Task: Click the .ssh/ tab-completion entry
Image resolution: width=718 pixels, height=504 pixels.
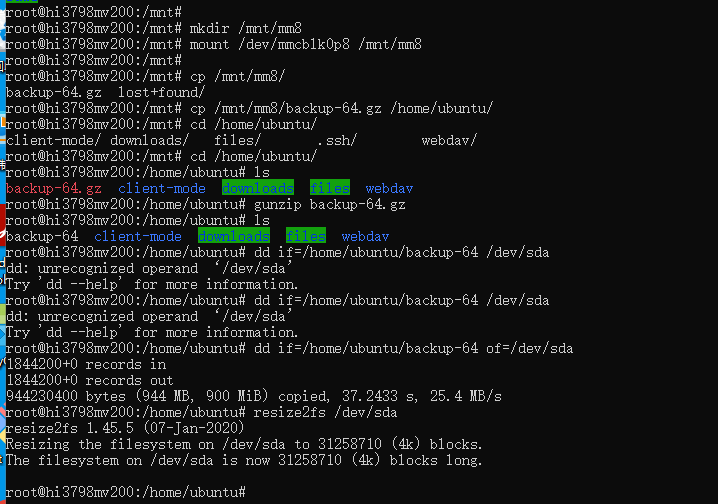Action: (337, 141)
